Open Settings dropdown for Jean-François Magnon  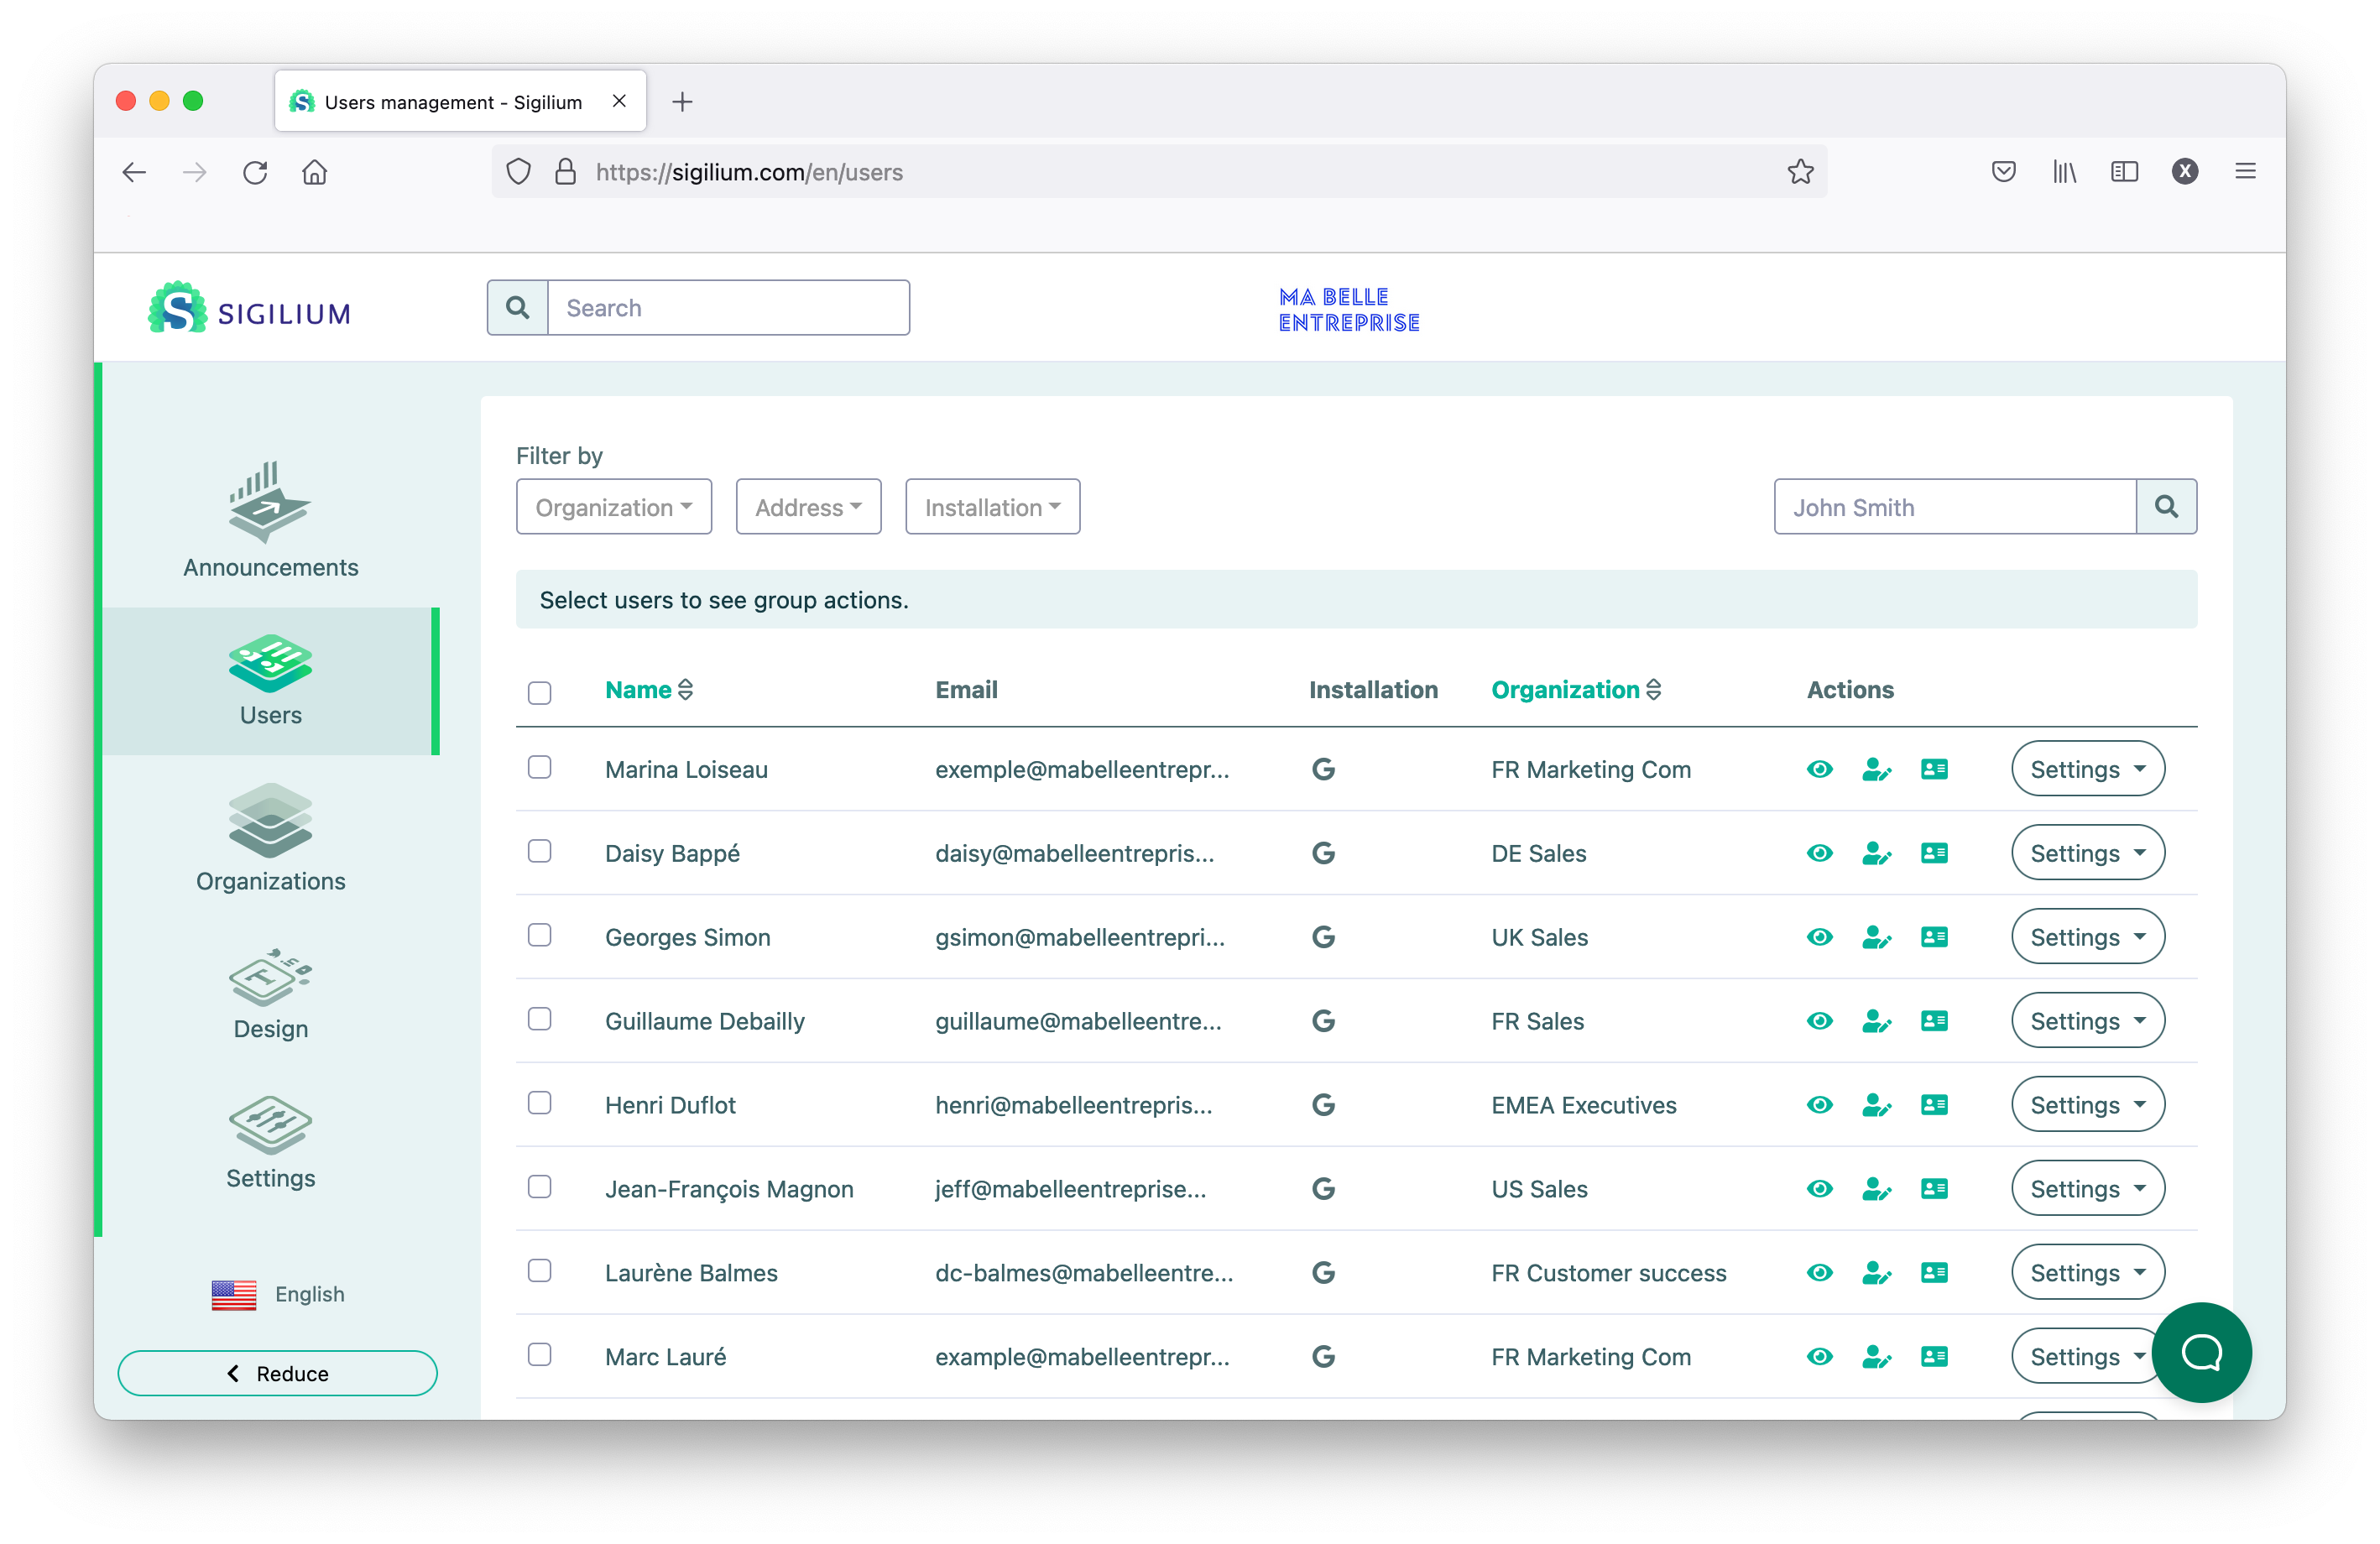point(2087,1189)
